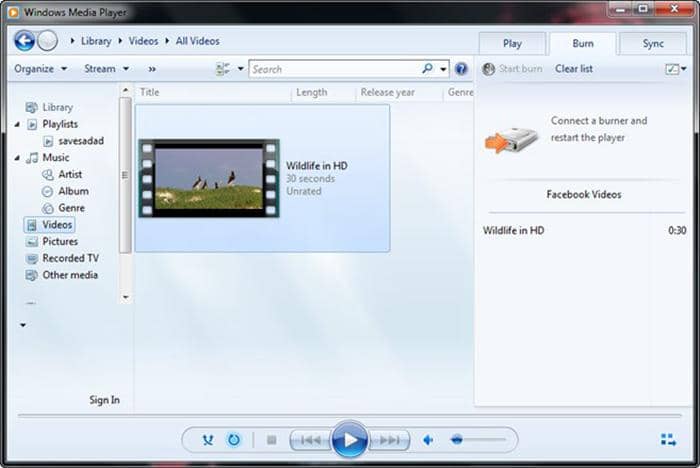700x468 pixels.
Task: Toggle shuffle mode in playback controls
Action: coord(208,440)
